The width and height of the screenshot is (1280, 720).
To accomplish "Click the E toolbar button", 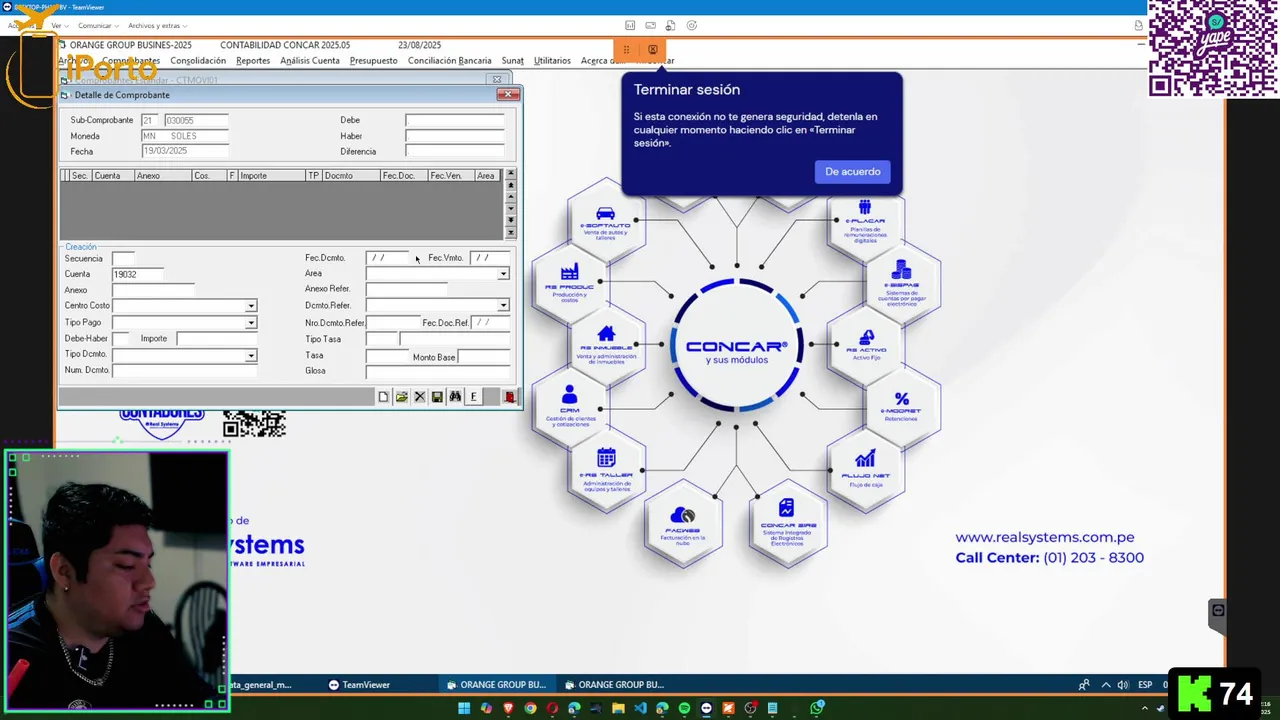I will (473, 397).
